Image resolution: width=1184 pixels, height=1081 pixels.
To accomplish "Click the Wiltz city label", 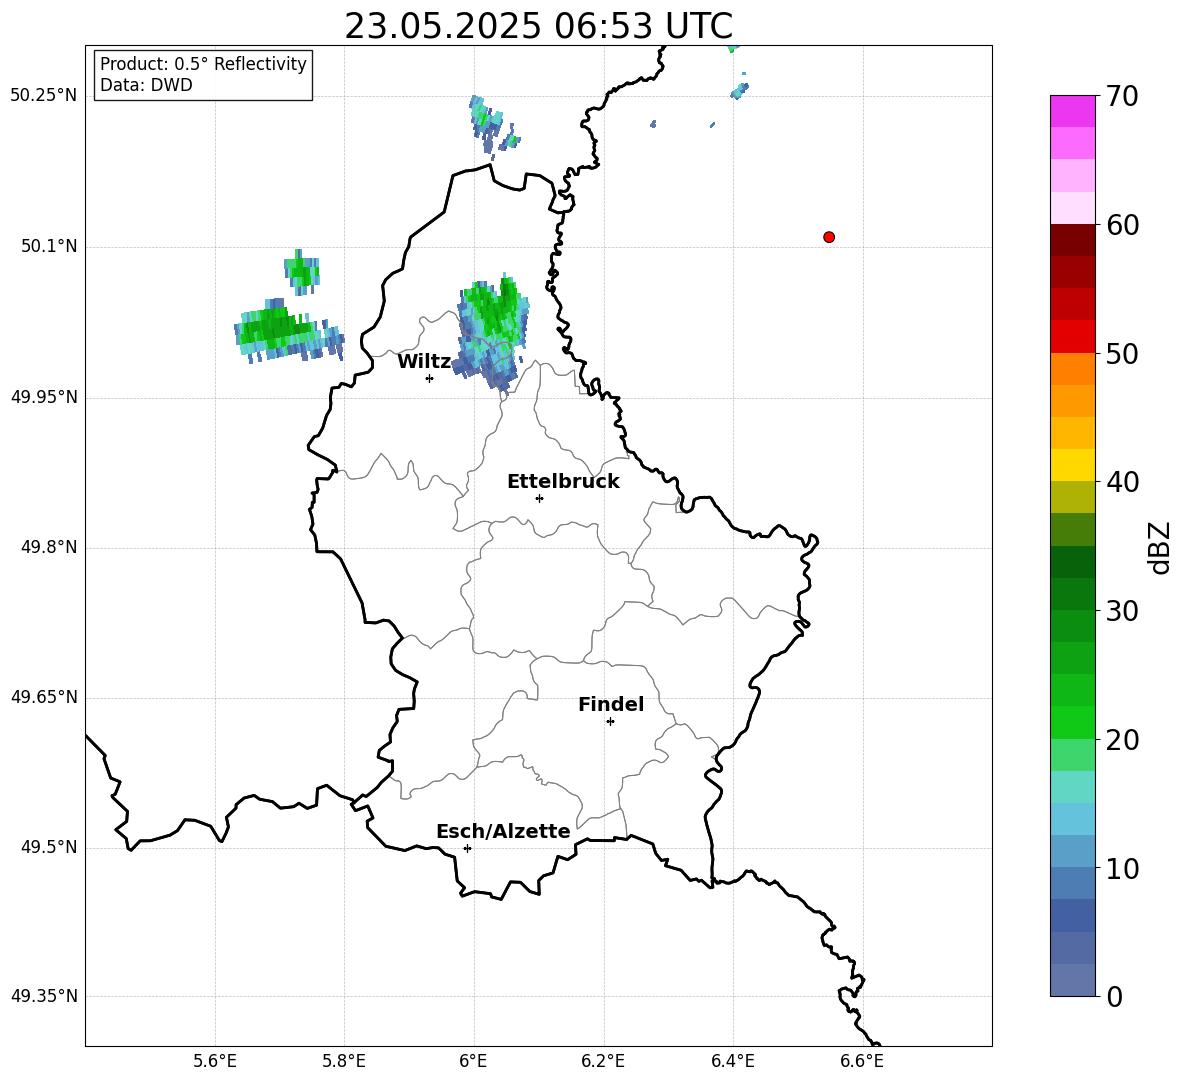I will pyautogui.click(x=424, y=362).
